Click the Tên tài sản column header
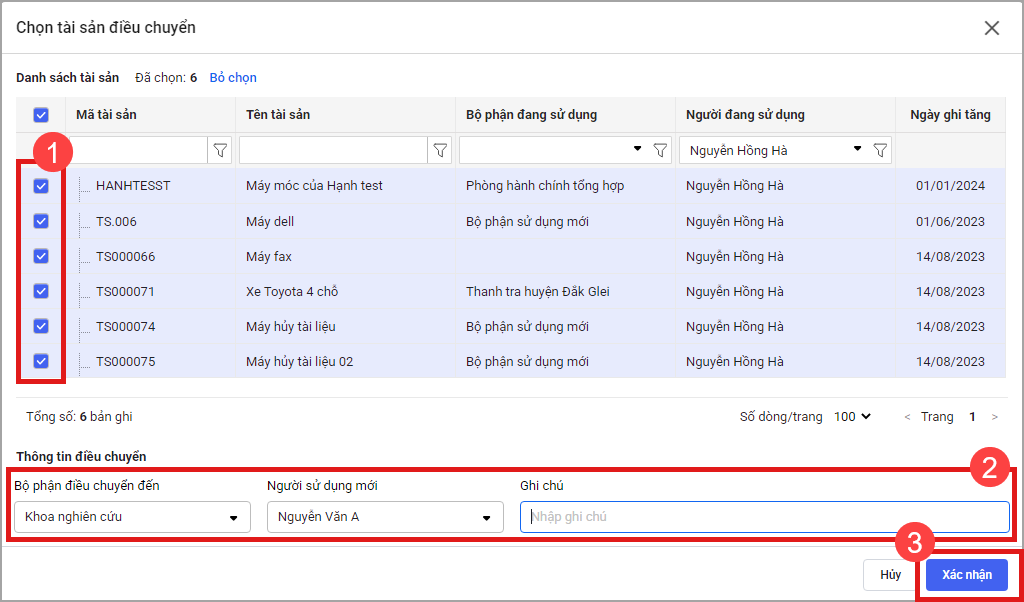 (278, 115)
